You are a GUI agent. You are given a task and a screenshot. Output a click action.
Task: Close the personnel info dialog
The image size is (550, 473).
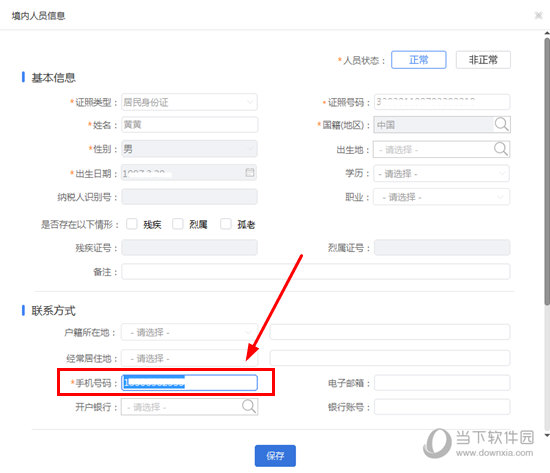[x=538, y=15]
